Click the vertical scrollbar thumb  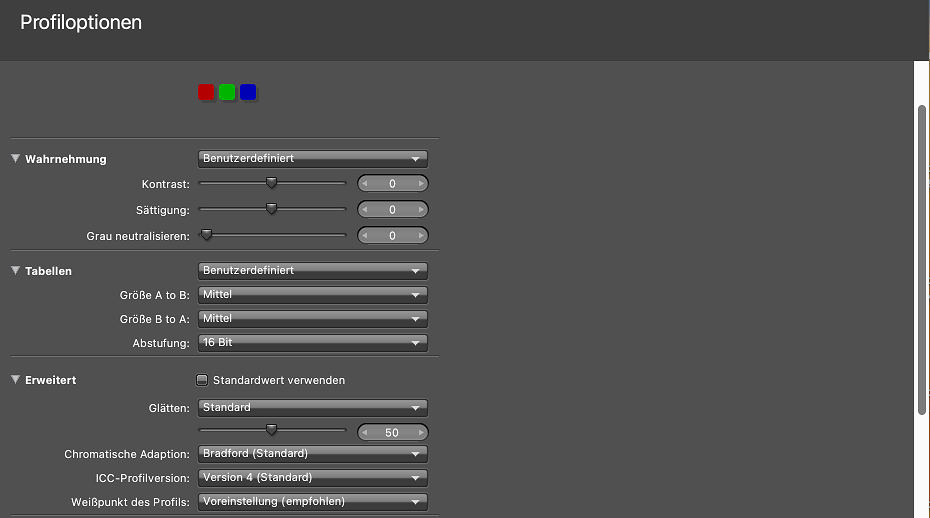tap(922, 260)
